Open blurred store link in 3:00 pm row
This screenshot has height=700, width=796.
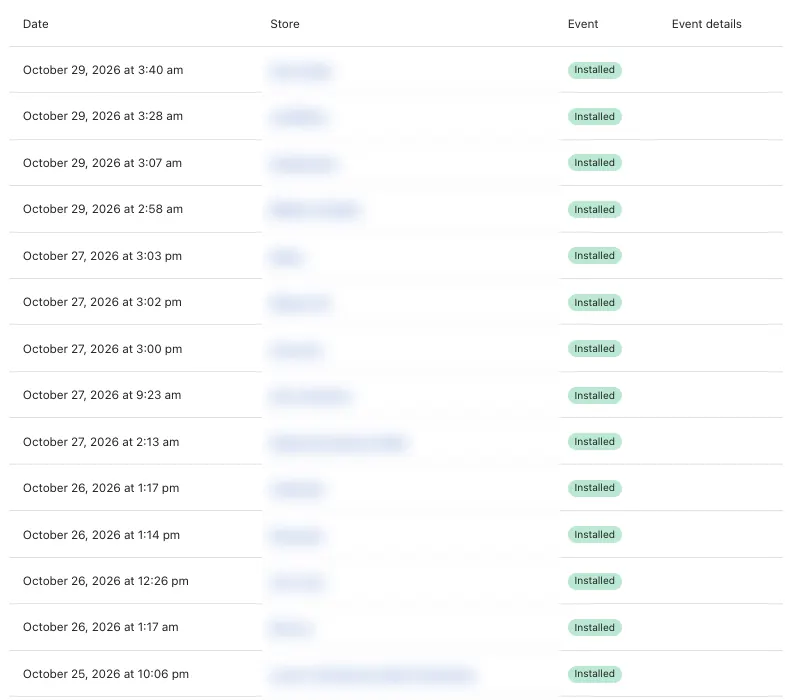point(296,351)
